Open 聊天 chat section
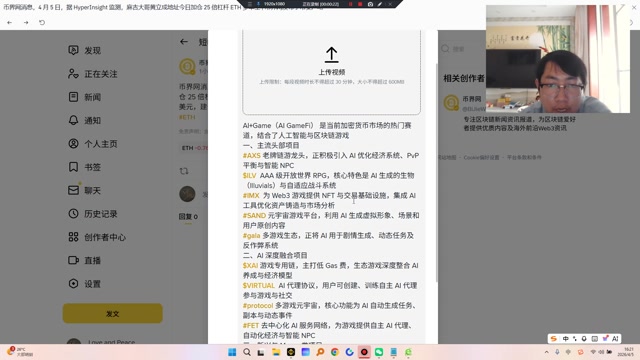640x360 pixels. (x=84, y=190)
